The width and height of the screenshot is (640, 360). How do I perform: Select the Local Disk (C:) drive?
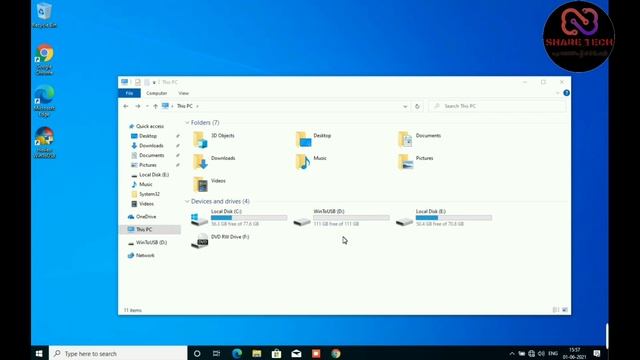pyautogui.click(x=239, y=218)
